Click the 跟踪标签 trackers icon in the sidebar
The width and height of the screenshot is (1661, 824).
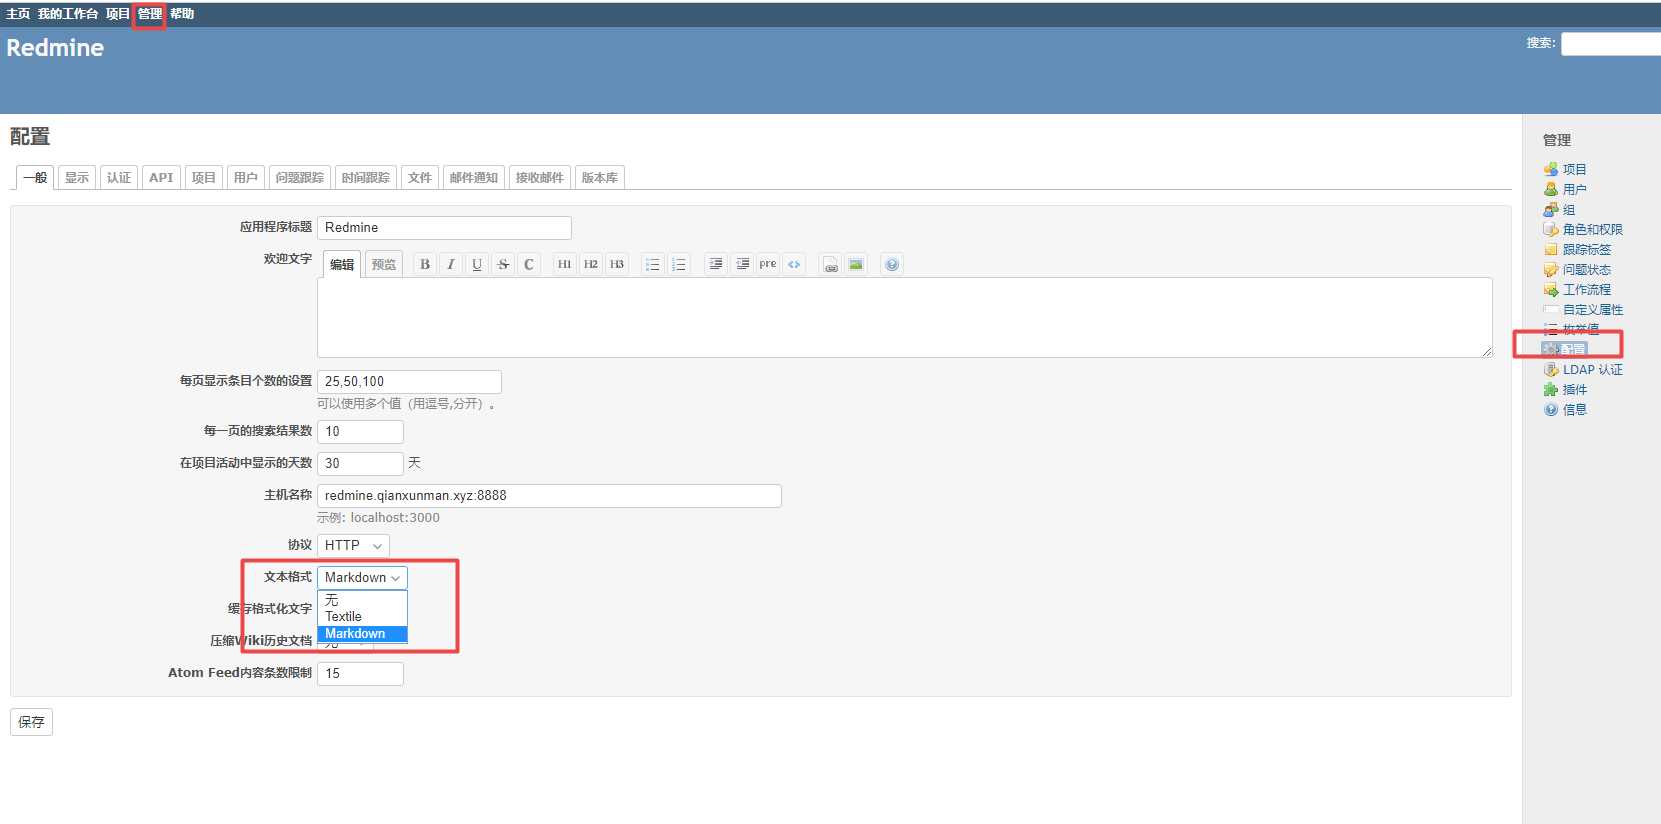coord(1551,249)
